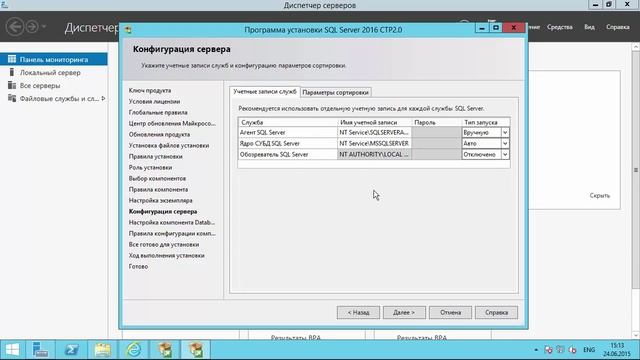Expand the Файловые службы arrow
The height and width of the screenshot is (360, 640).
(x=103, y=98)
